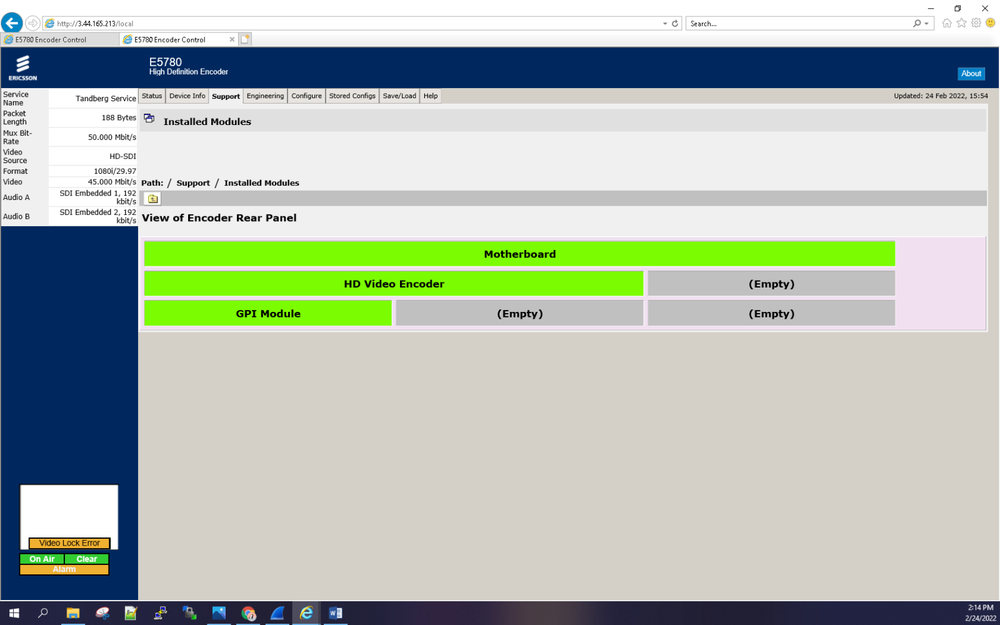Click the Installed Modules header icon

[149, 119]
